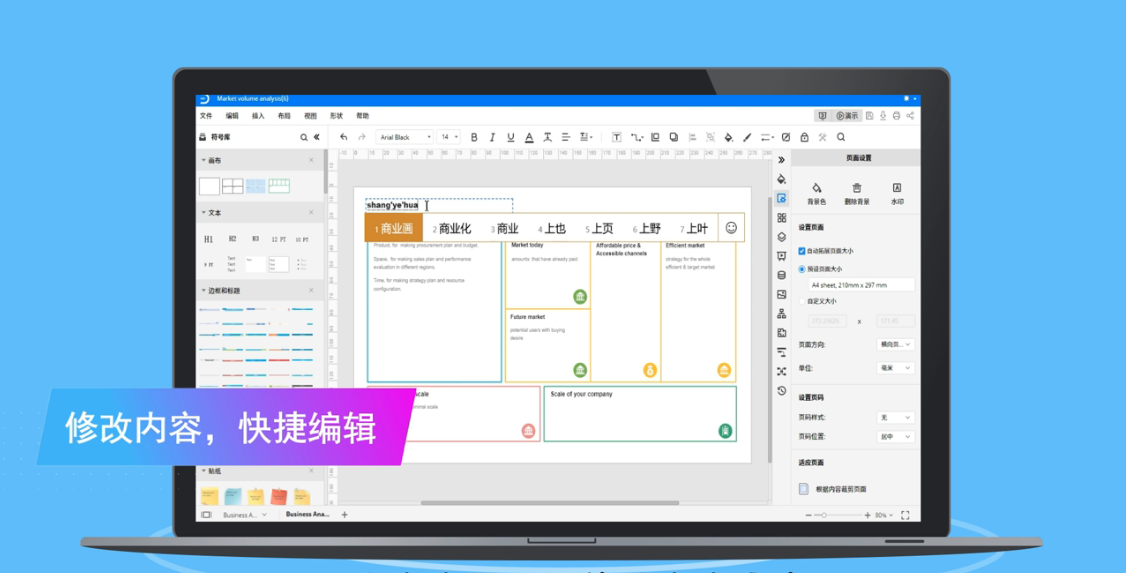Image resolution: width=1126 pixels, height=573 pixels.
Task: Open the font size 14 dropdown
Action: click(449, 137)
